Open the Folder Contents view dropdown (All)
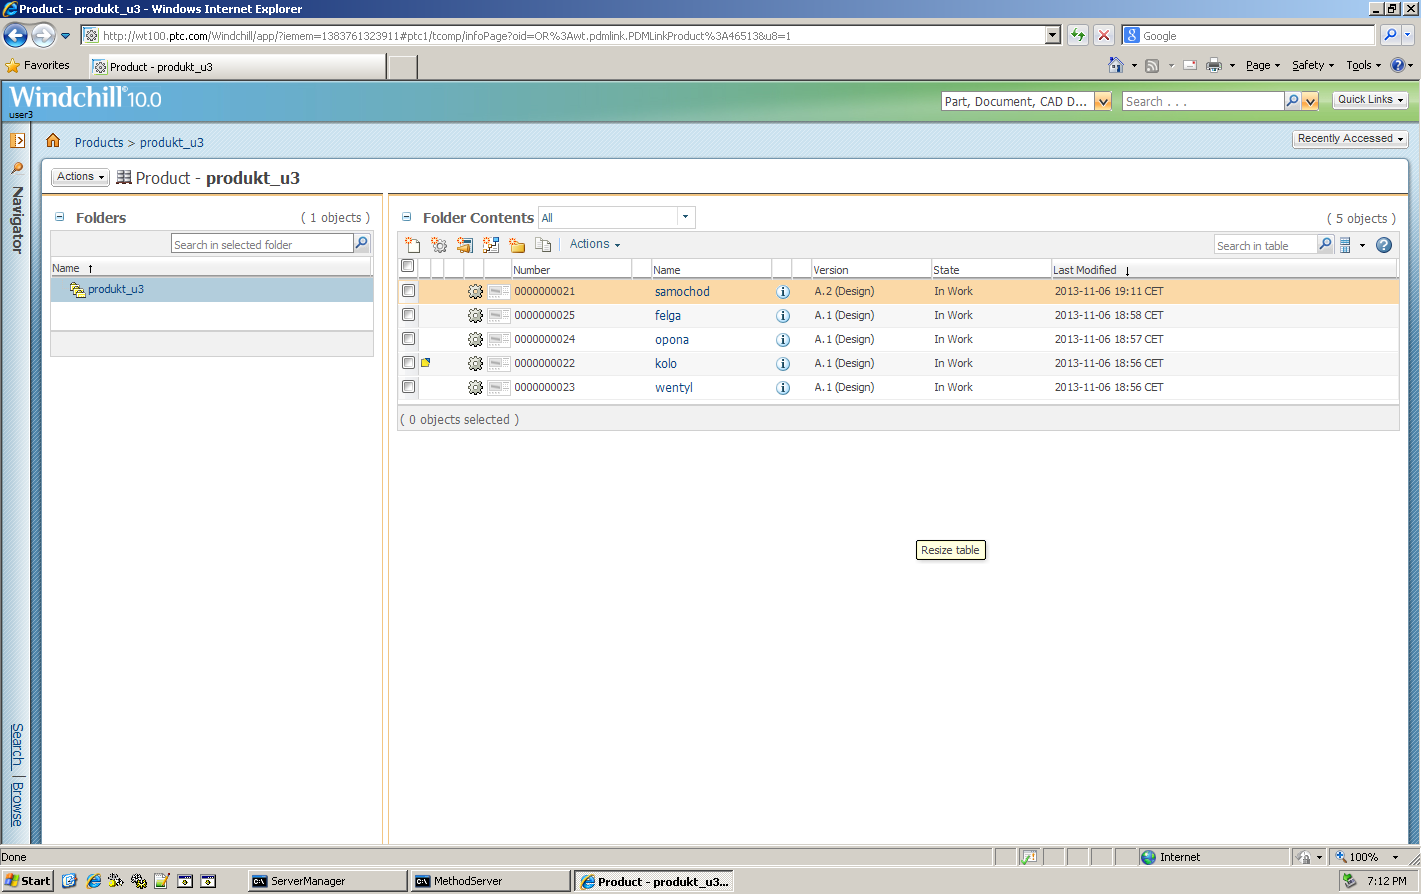 tap(685, 217)
